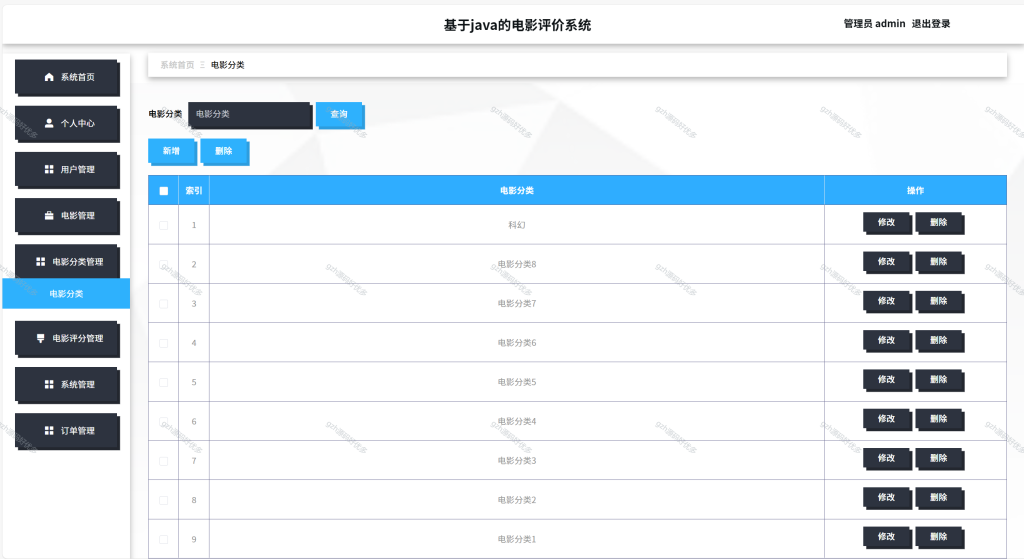This screenshot has width=1024, height=559.
Task: Click the grid icon beside 订单管理
Action: [49, 430]
